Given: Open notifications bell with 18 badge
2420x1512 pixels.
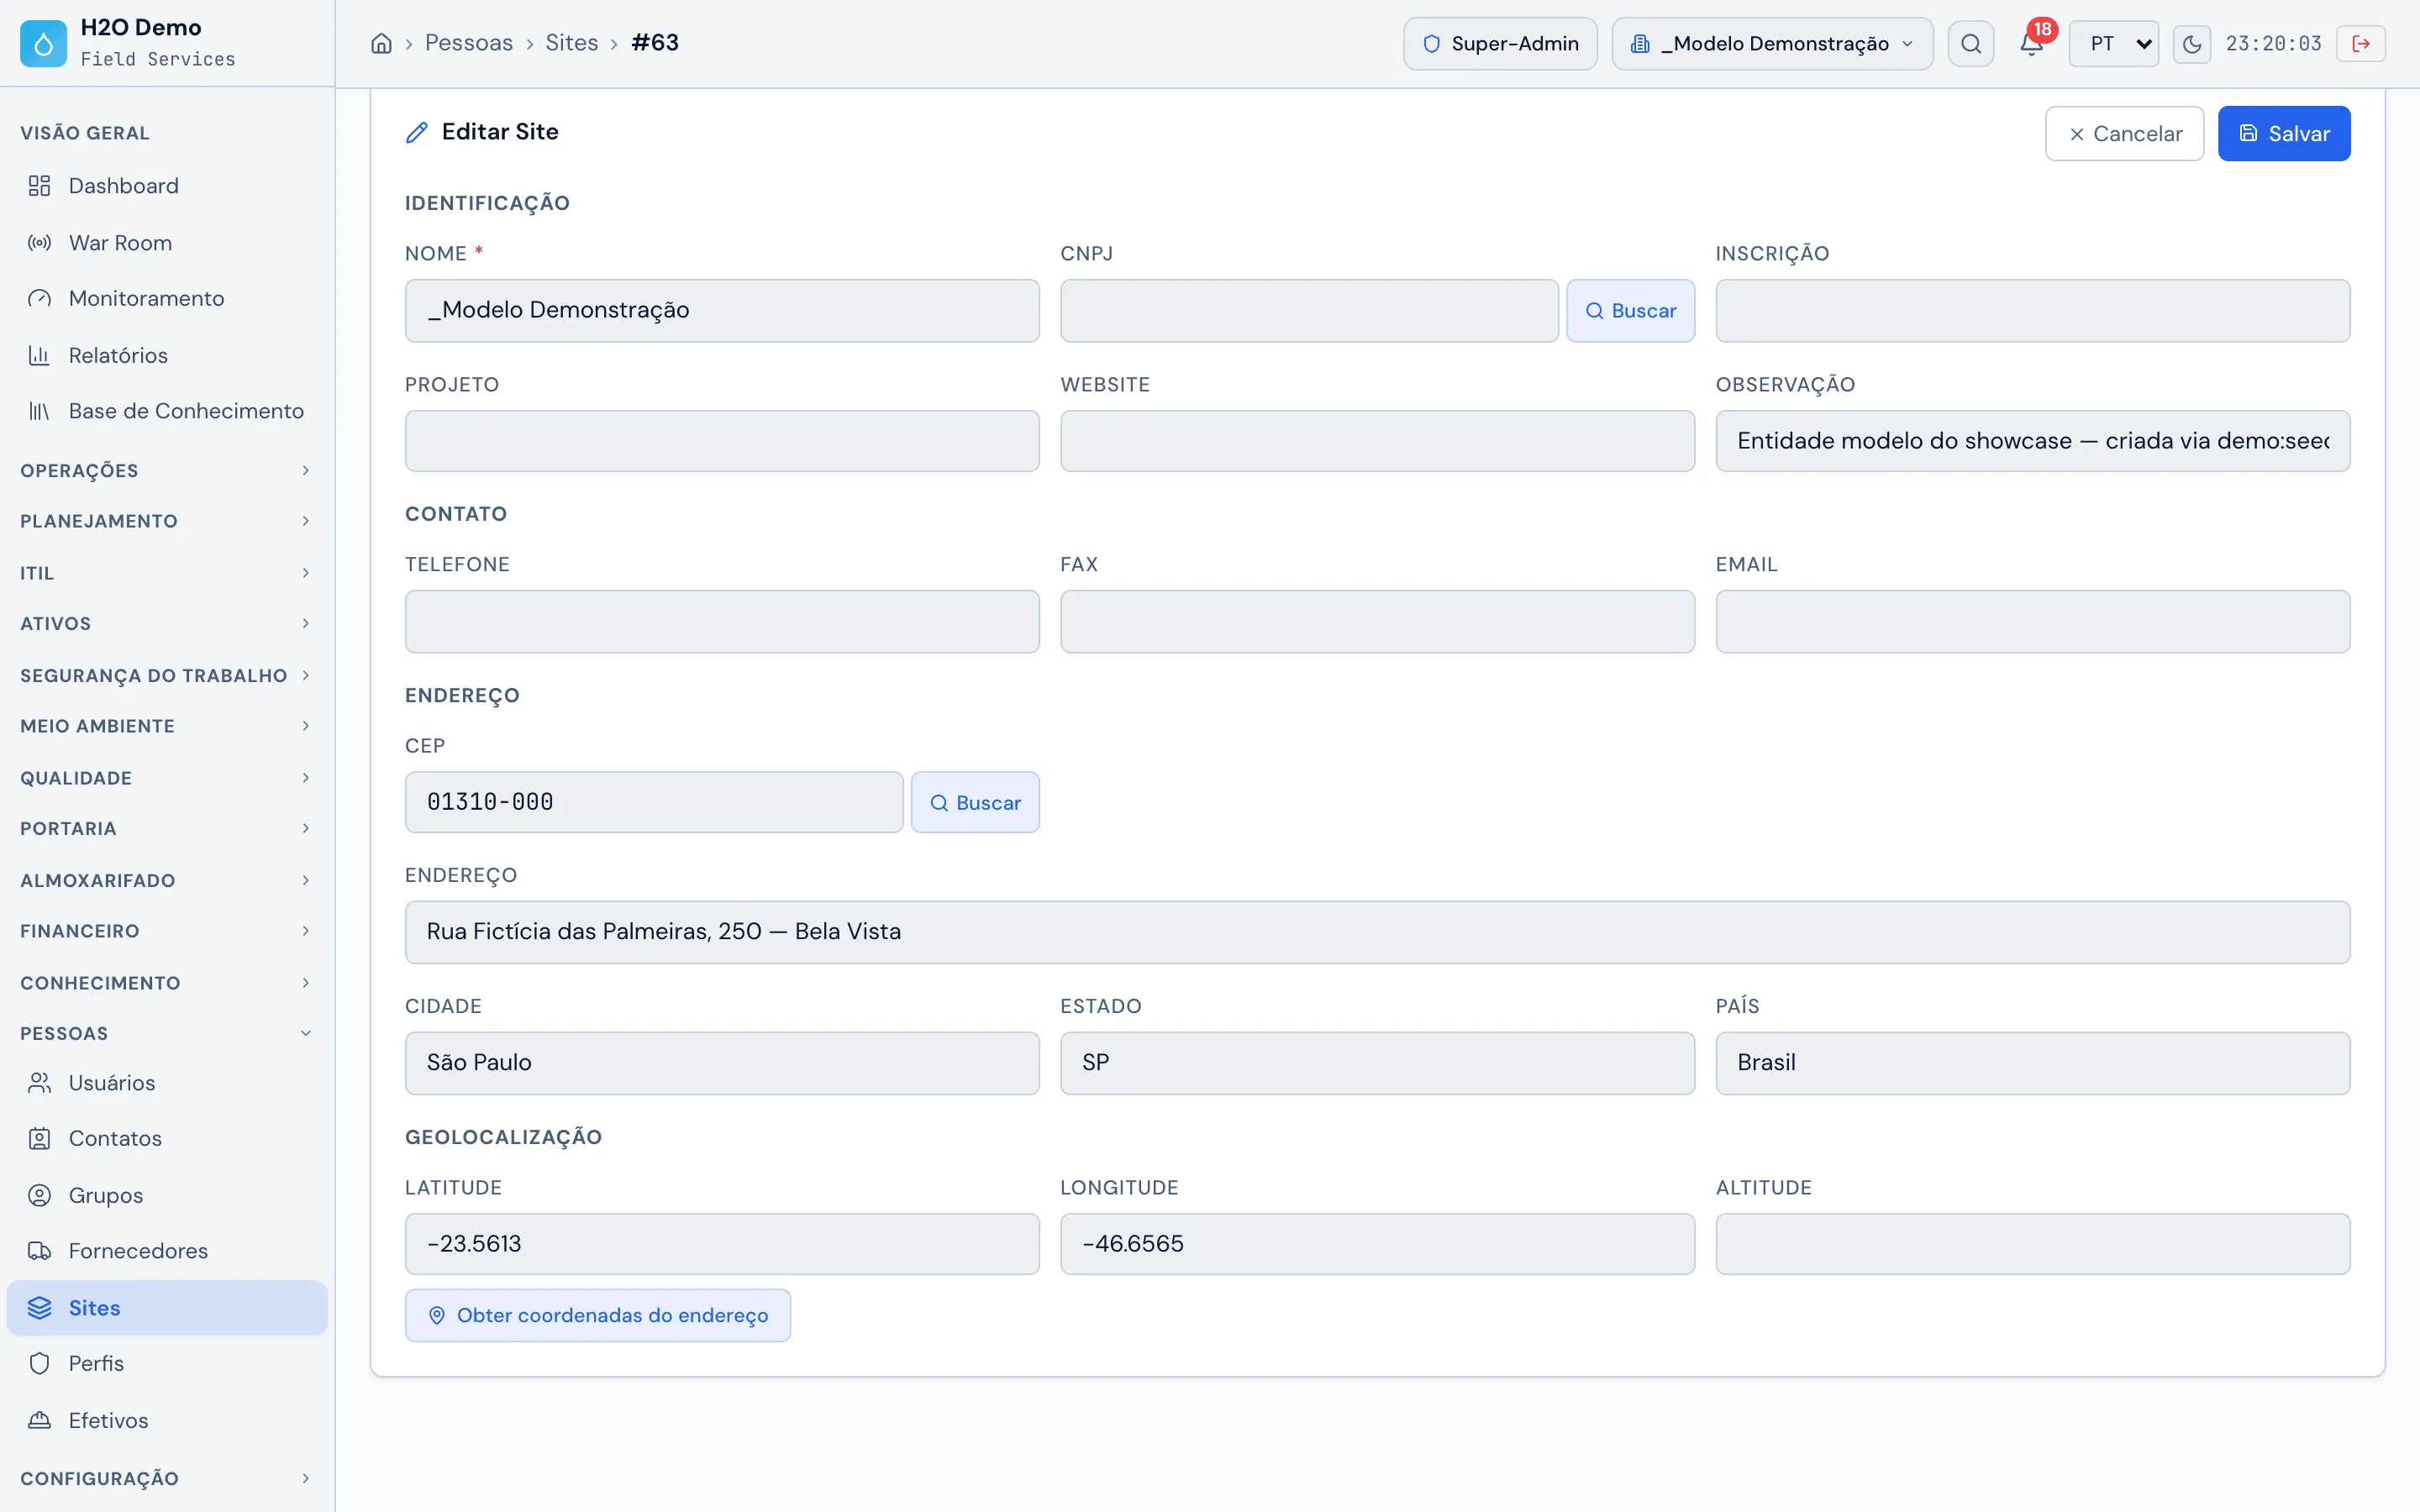Looking at the screenshot, I should pos(2031,44).
